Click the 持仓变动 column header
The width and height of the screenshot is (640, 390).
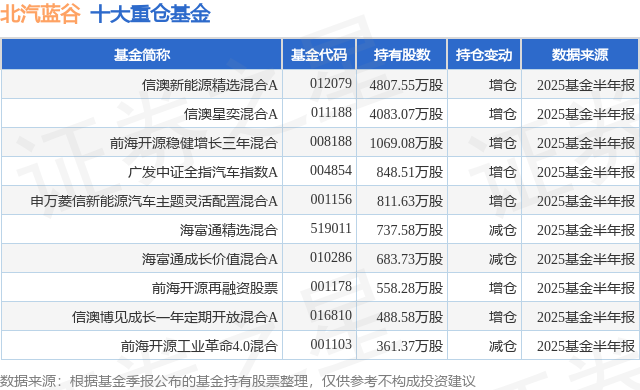[484, 54]
